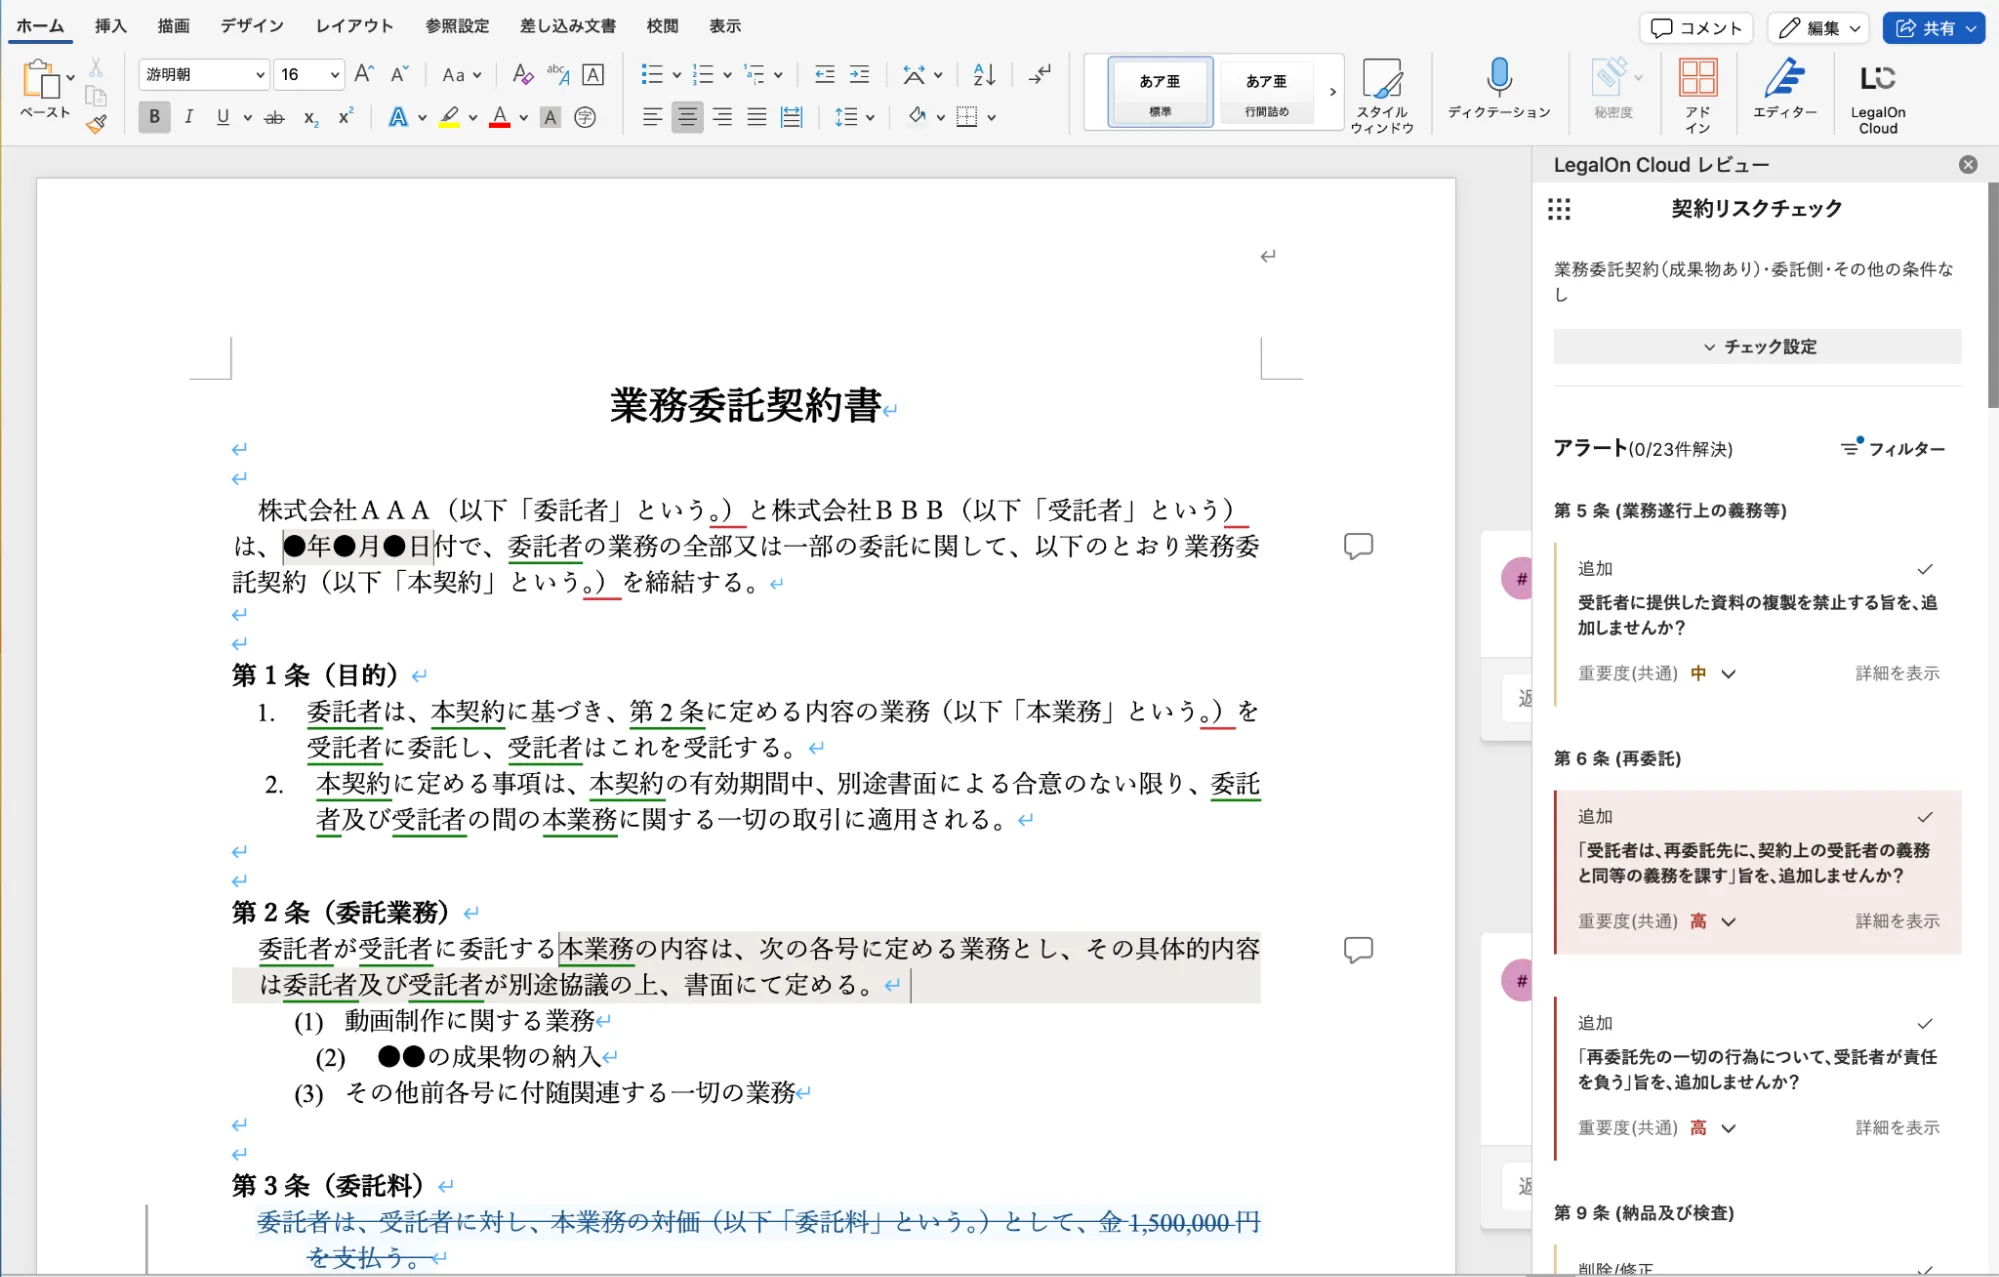Click the enclose characters circle icon
The height and width of the screenshot is (1277, 1999).
click(585, 117)
